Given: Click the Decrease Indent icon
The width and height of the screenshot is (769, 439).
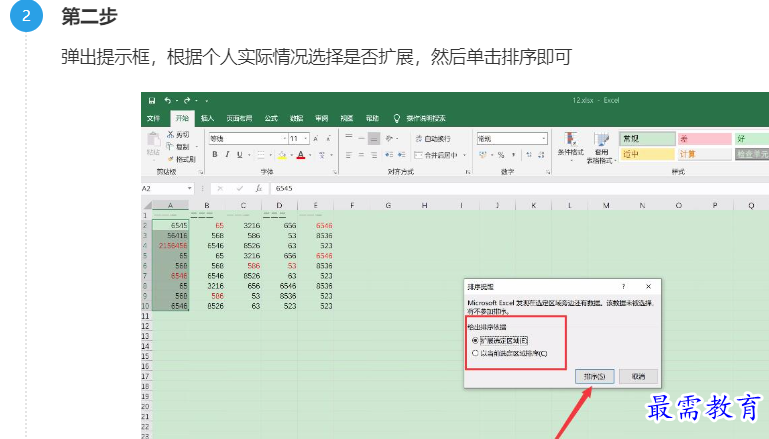Looking at the screenshot, I should (389, 155).
